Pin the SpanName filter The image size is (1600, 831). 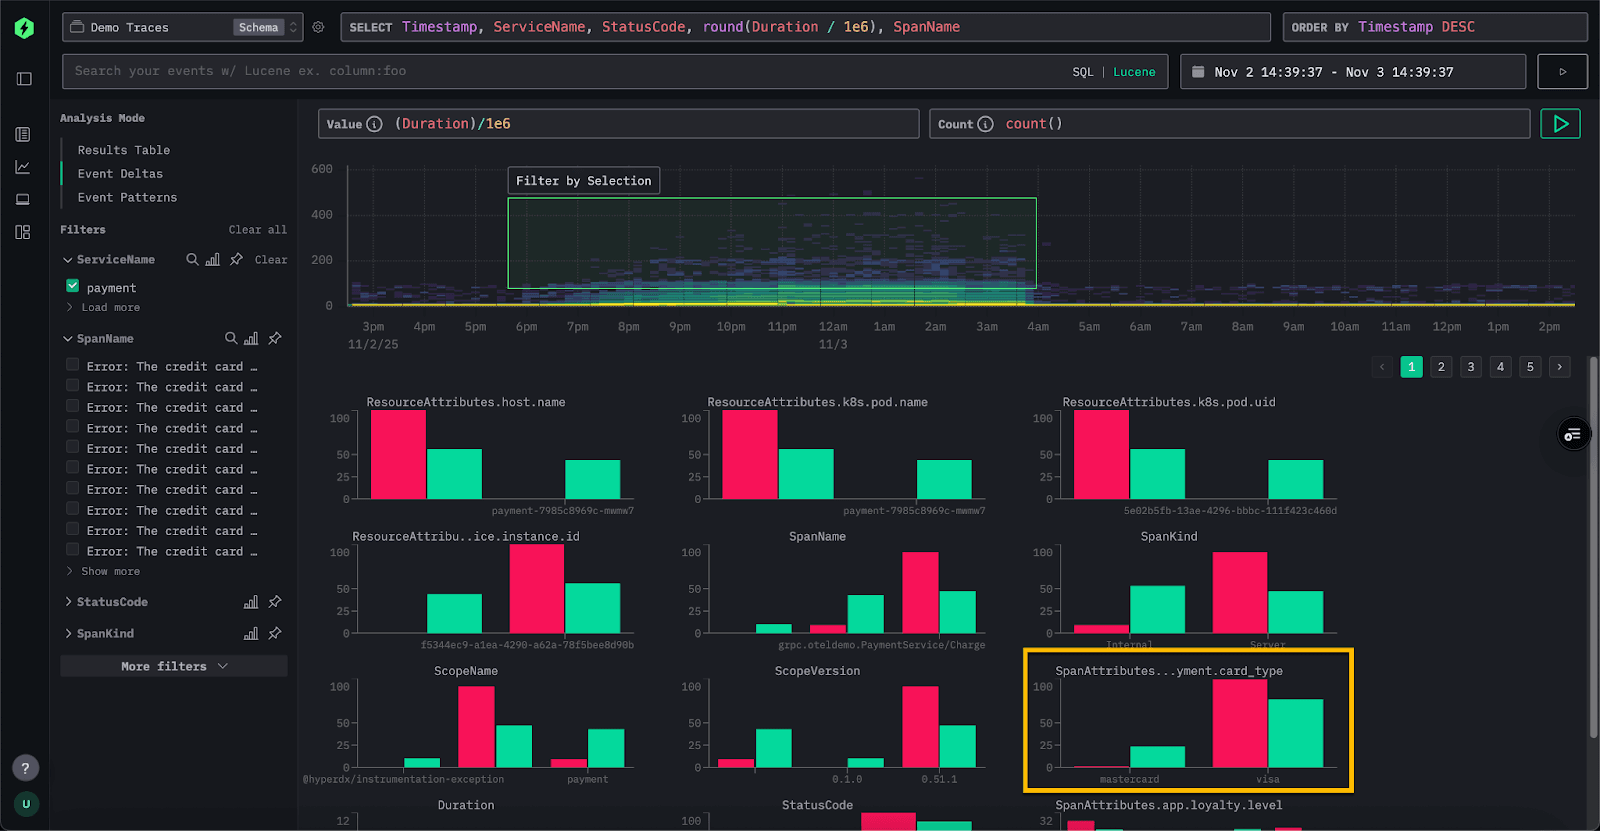tap(275, 338)
